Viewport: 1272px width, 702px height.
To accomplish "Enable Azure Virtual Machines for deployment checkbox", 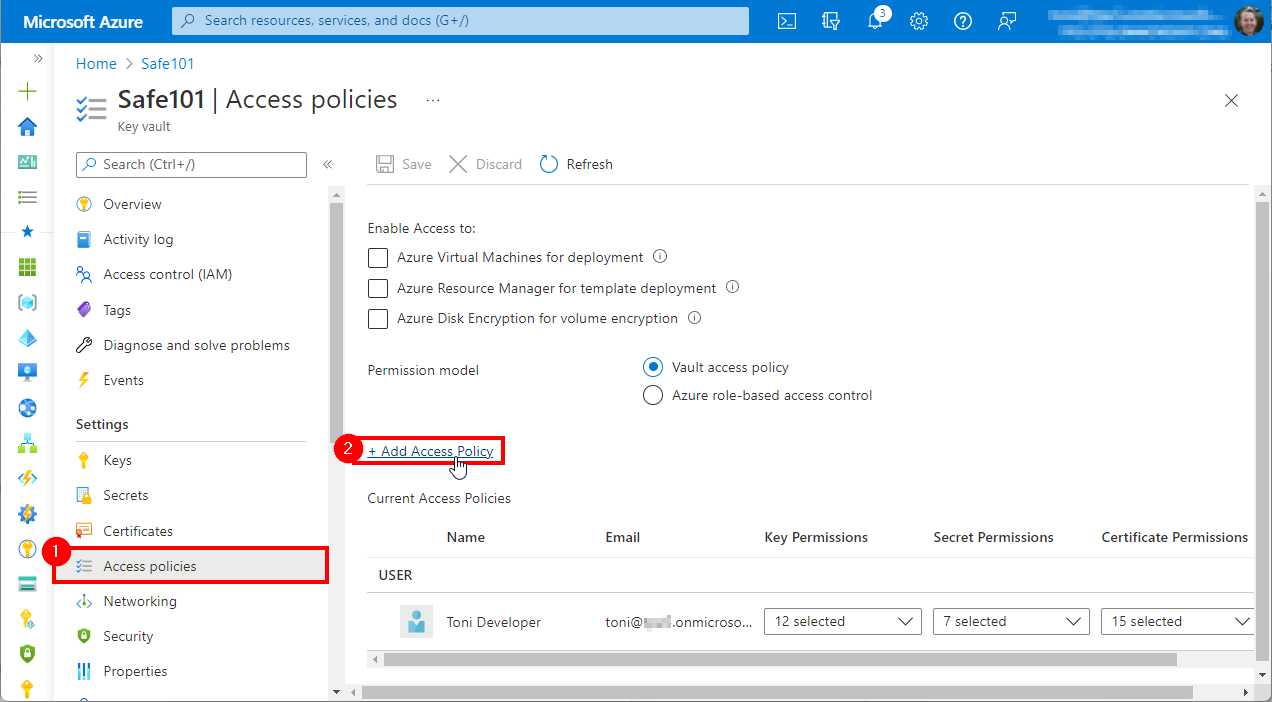I will click(378, 258).
